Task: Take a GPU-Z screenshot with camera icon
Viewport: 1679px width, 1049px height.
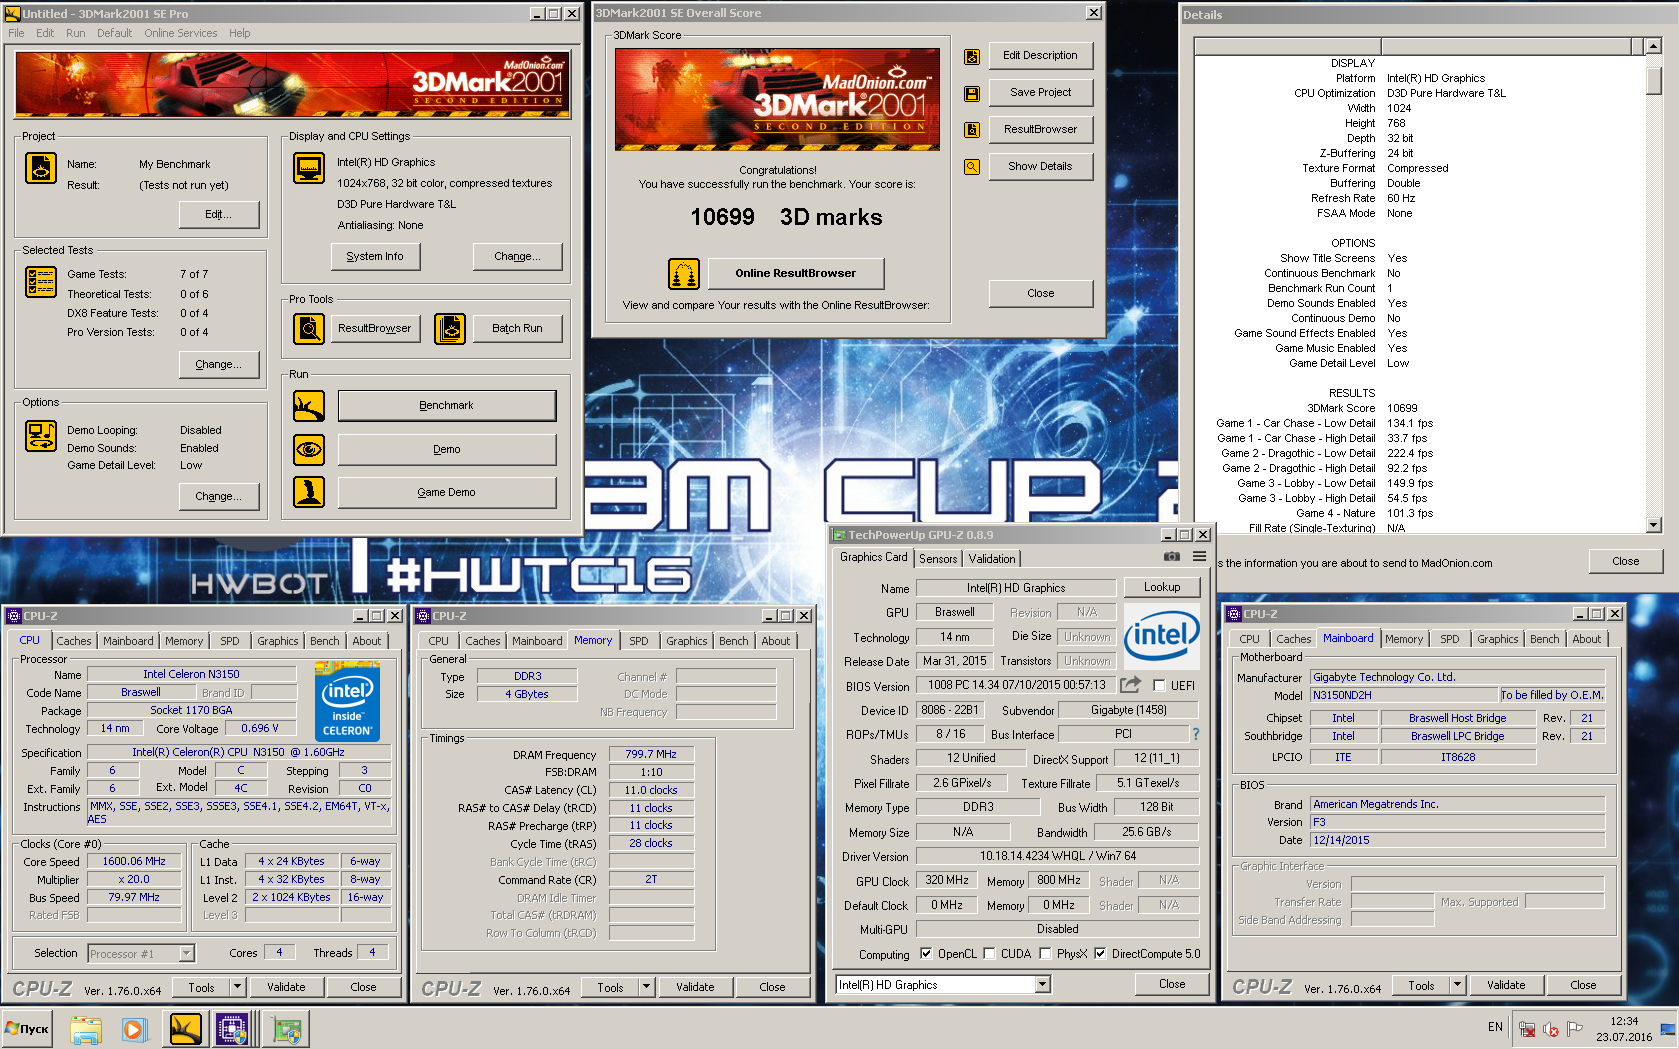Action: [1172, 557]
